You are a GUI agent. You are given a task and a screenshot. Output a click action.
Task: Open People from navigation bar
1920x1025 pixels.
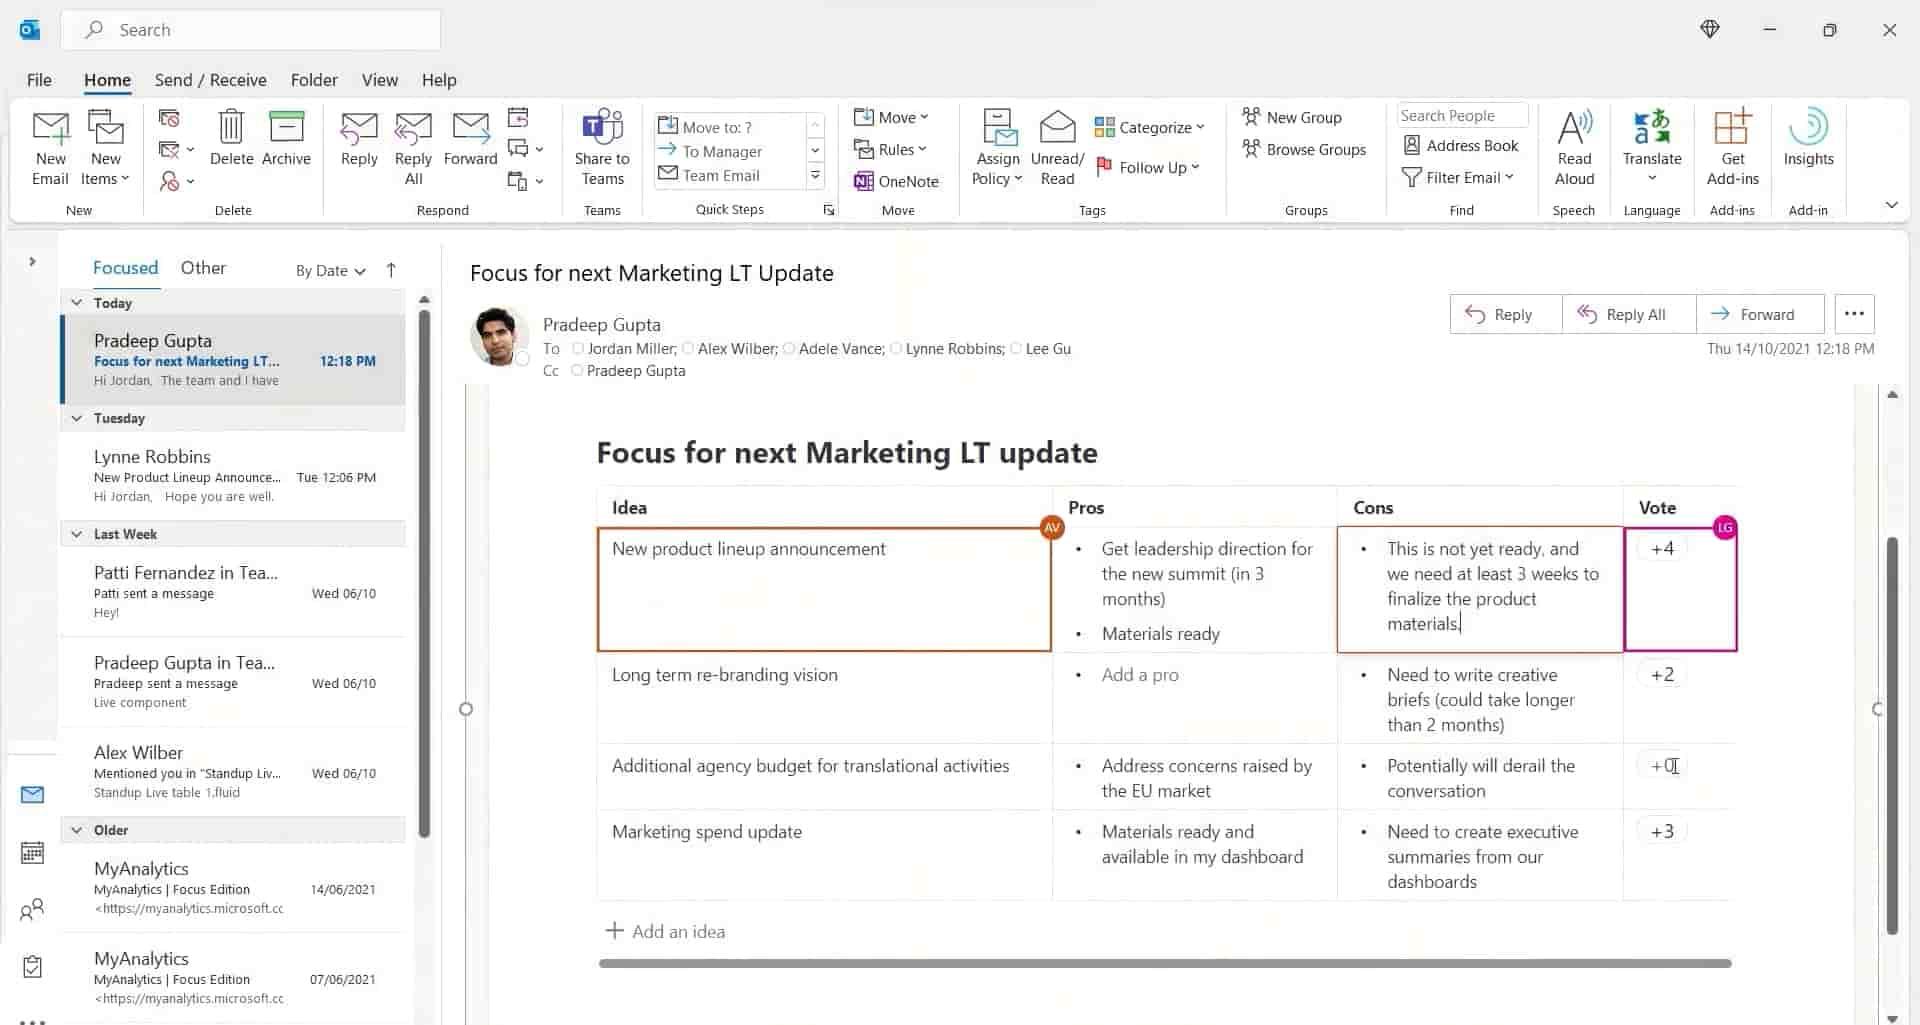pos(32,909)
